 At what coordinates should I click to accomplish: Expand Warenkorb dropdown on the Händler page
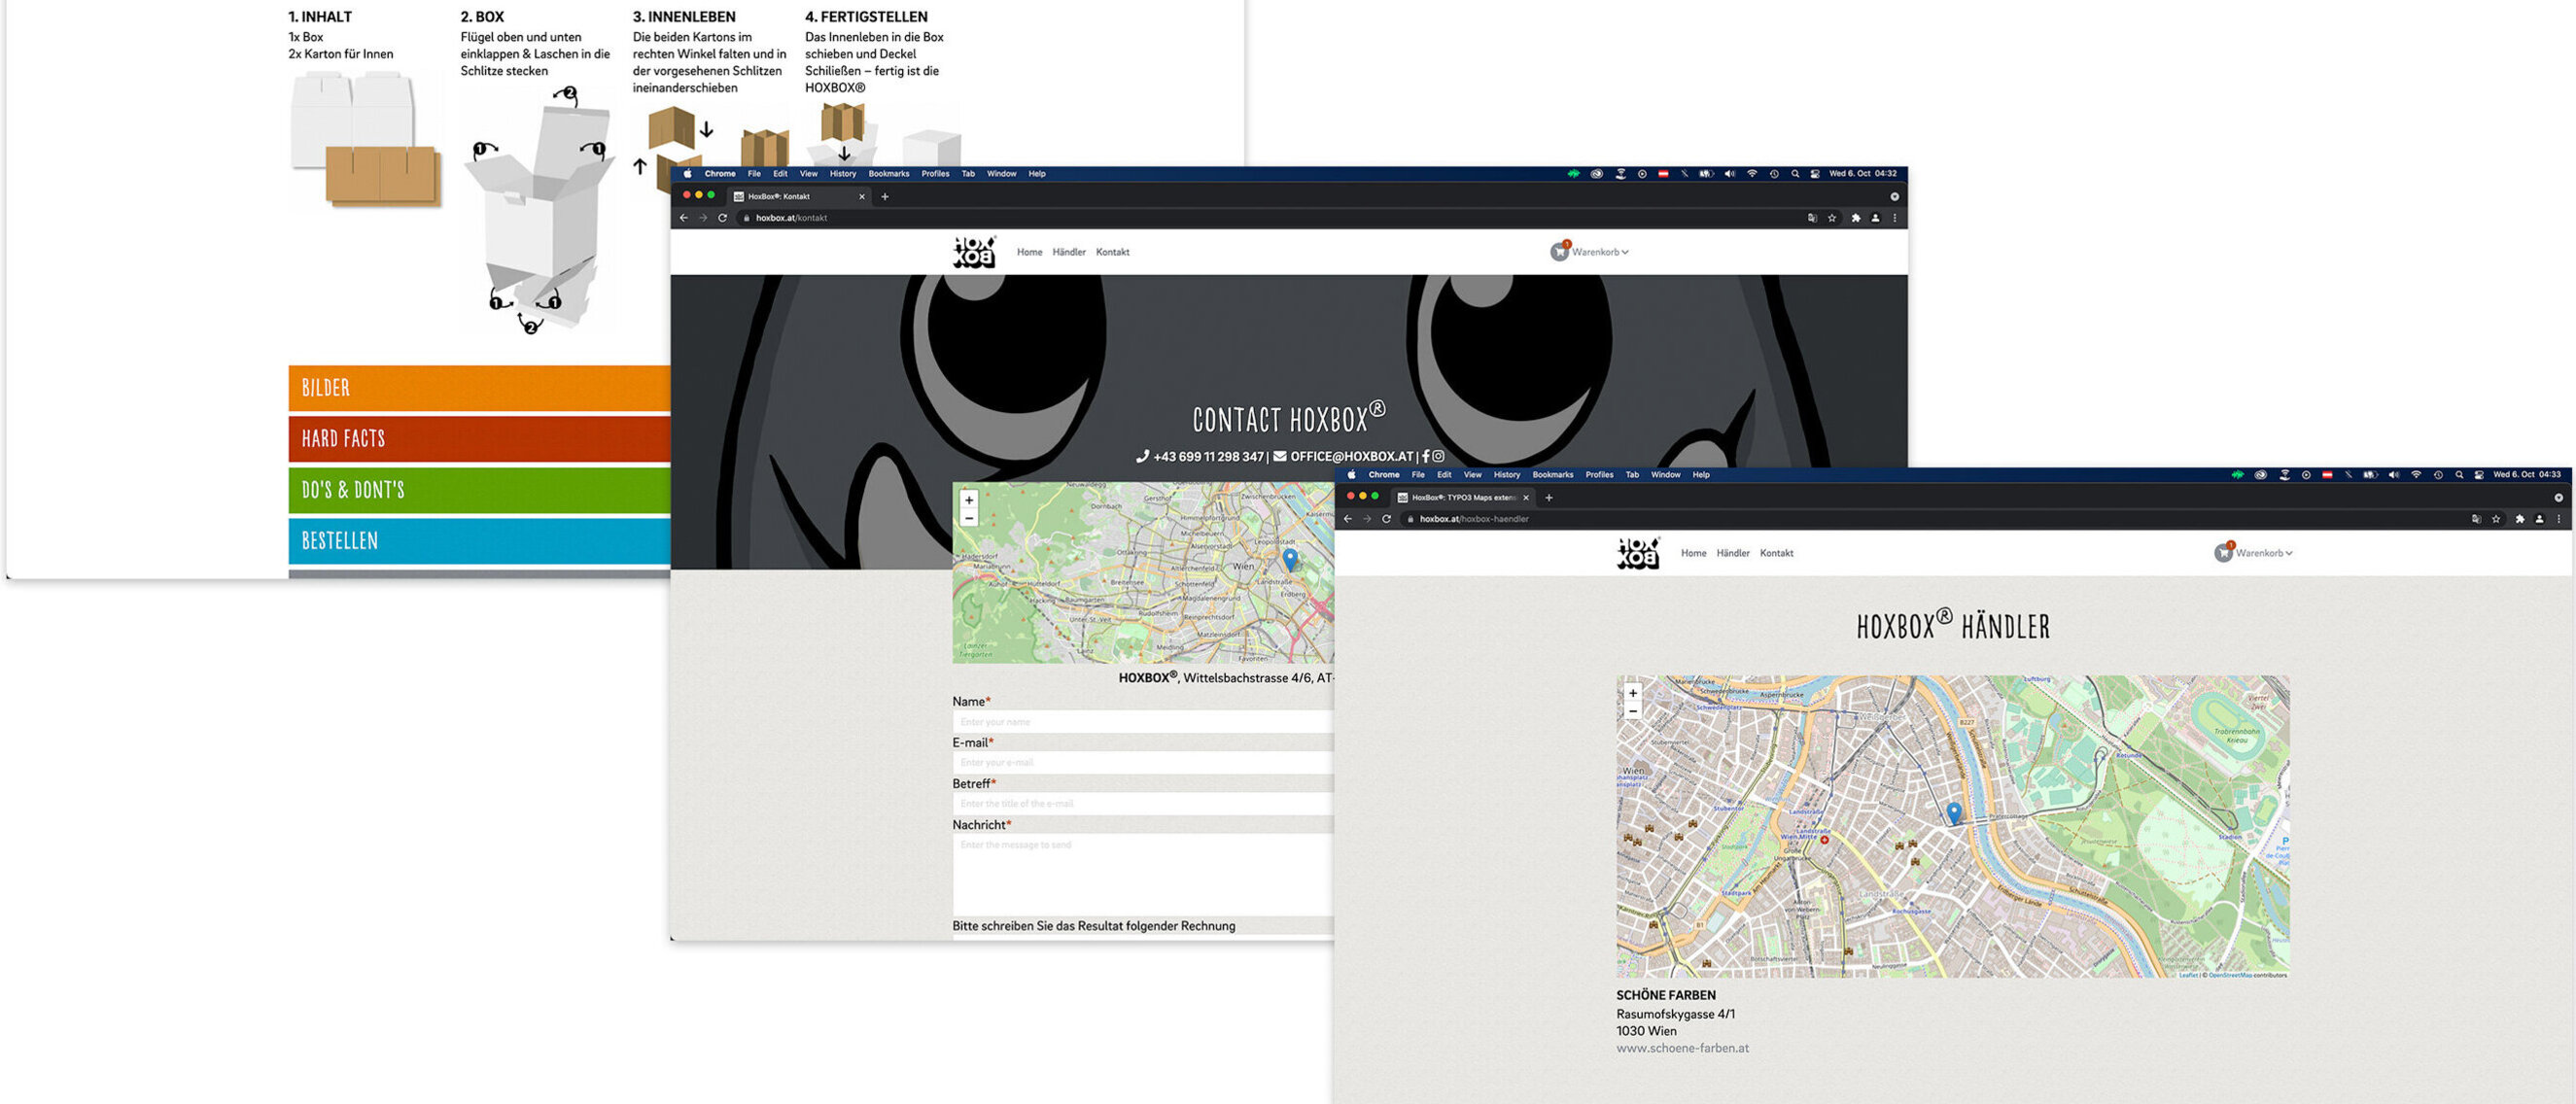point(2262,553)
